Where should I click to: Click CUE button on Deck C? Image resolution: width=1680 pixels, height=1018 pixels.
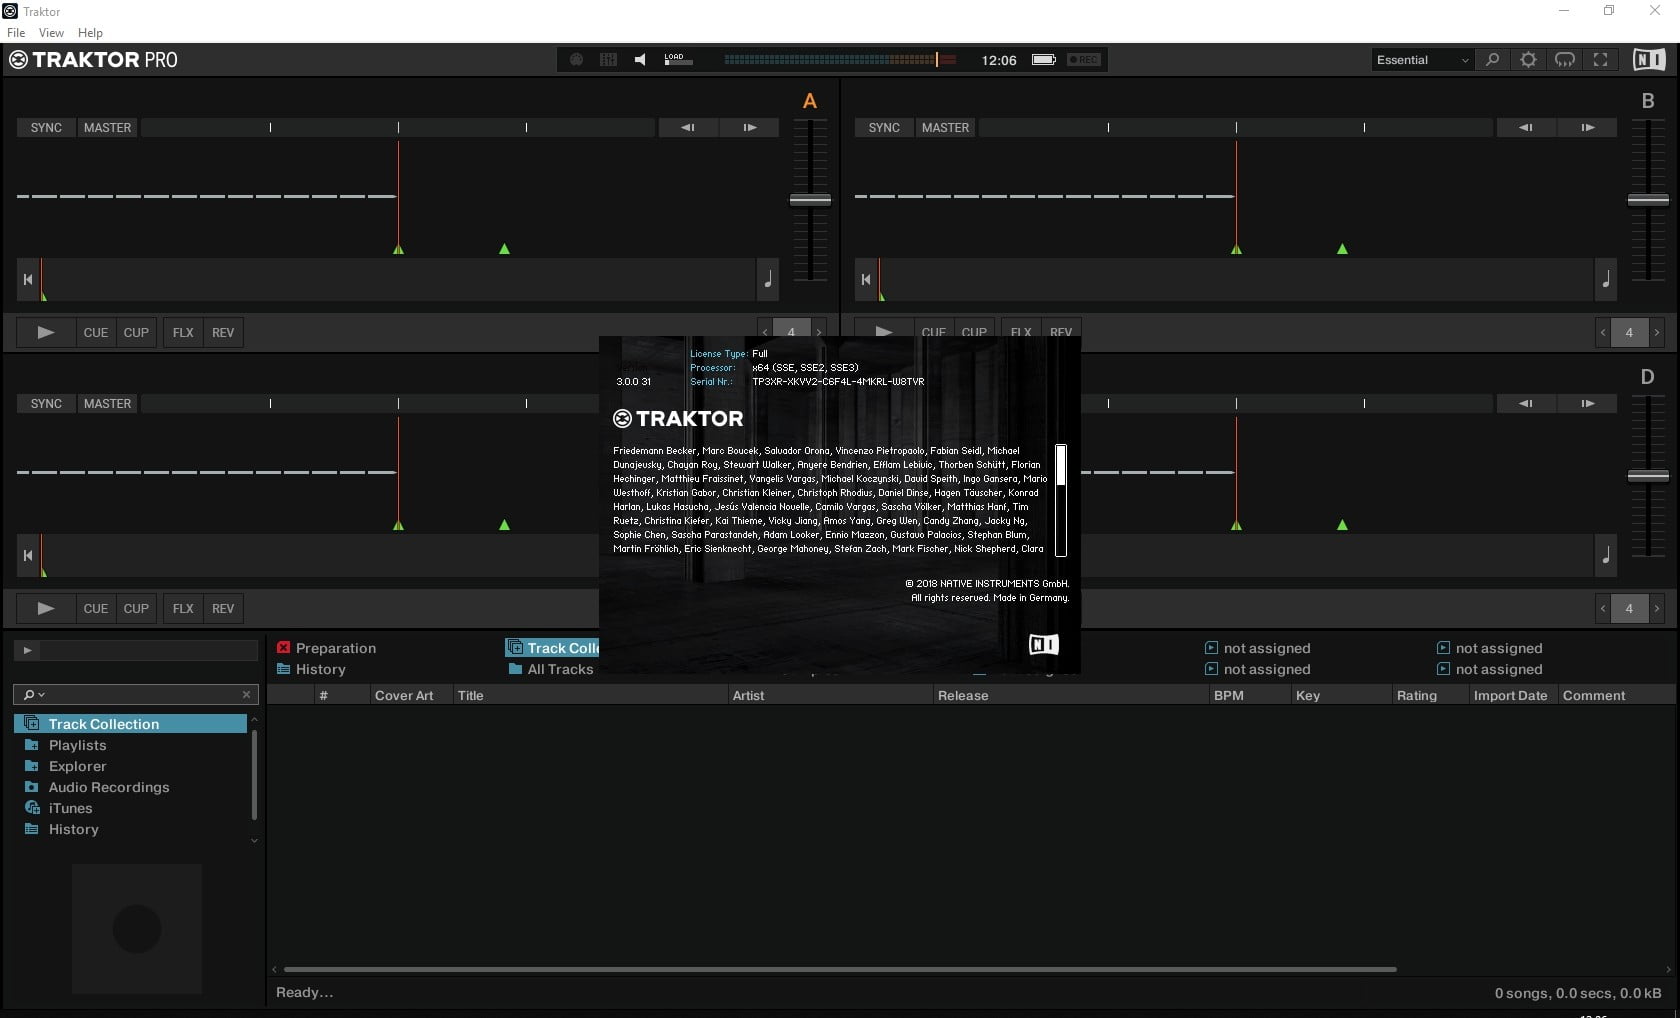(96, 609)
